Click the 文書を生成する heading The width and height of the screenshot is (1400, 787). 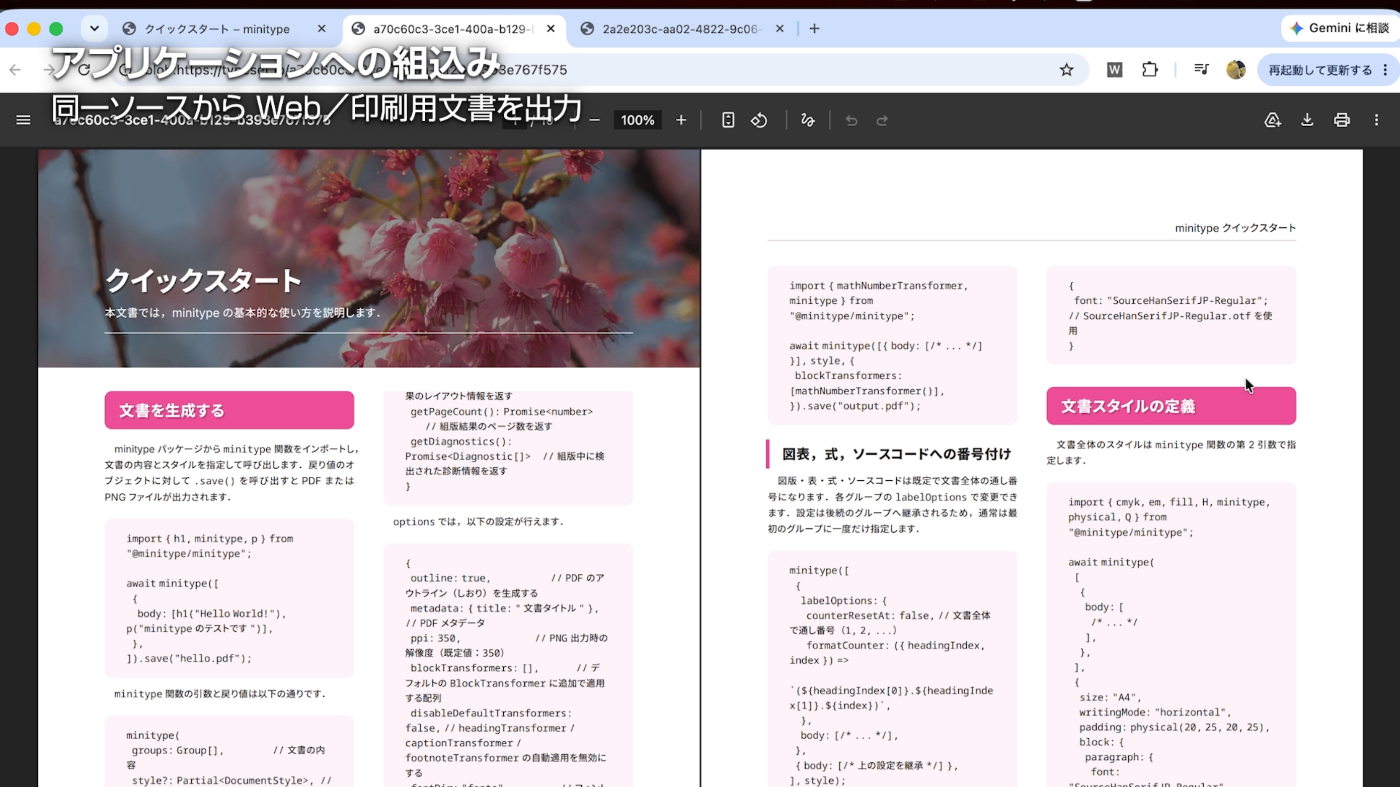(x=229, y=410)
